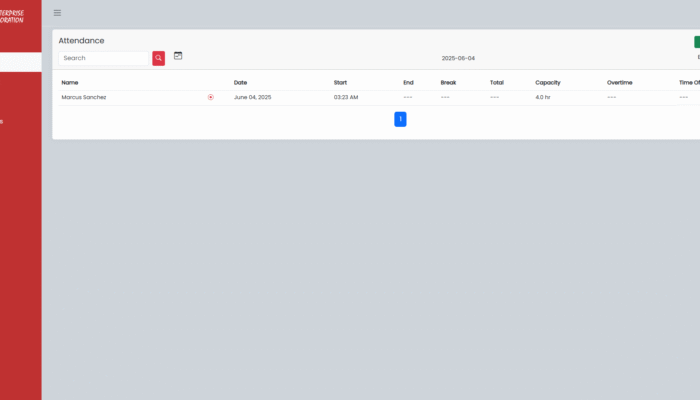Click the Capacity column header

click(x=548, y=83)
